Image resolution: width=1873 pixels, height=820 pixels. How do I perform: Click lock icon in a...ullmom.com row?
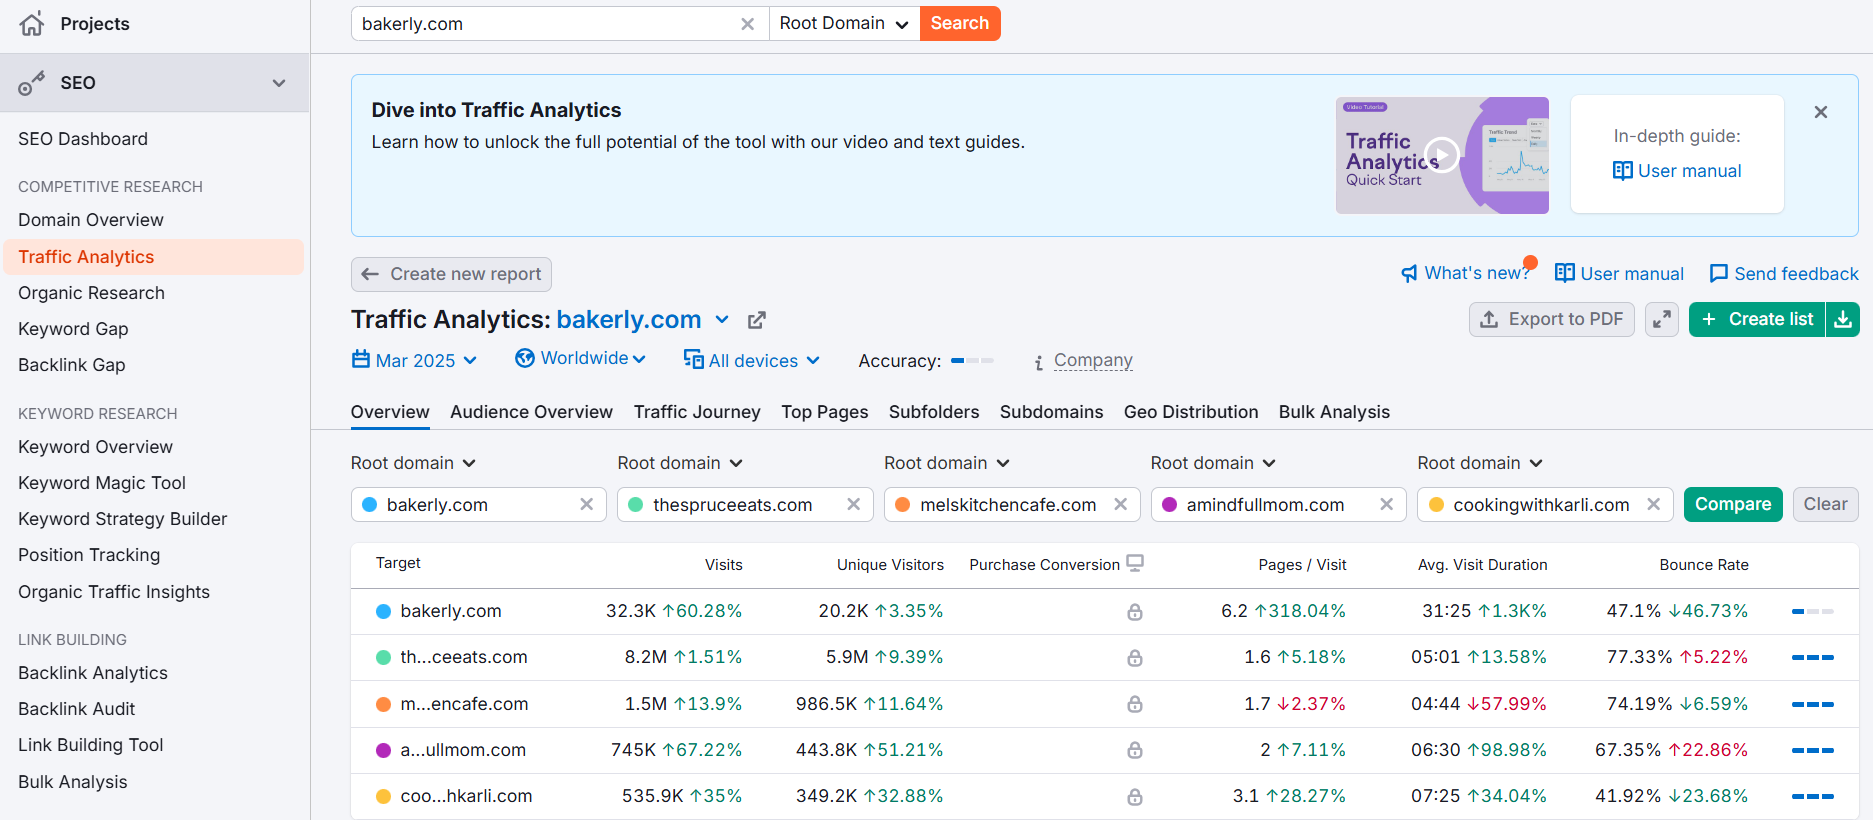pos(1135,750)
